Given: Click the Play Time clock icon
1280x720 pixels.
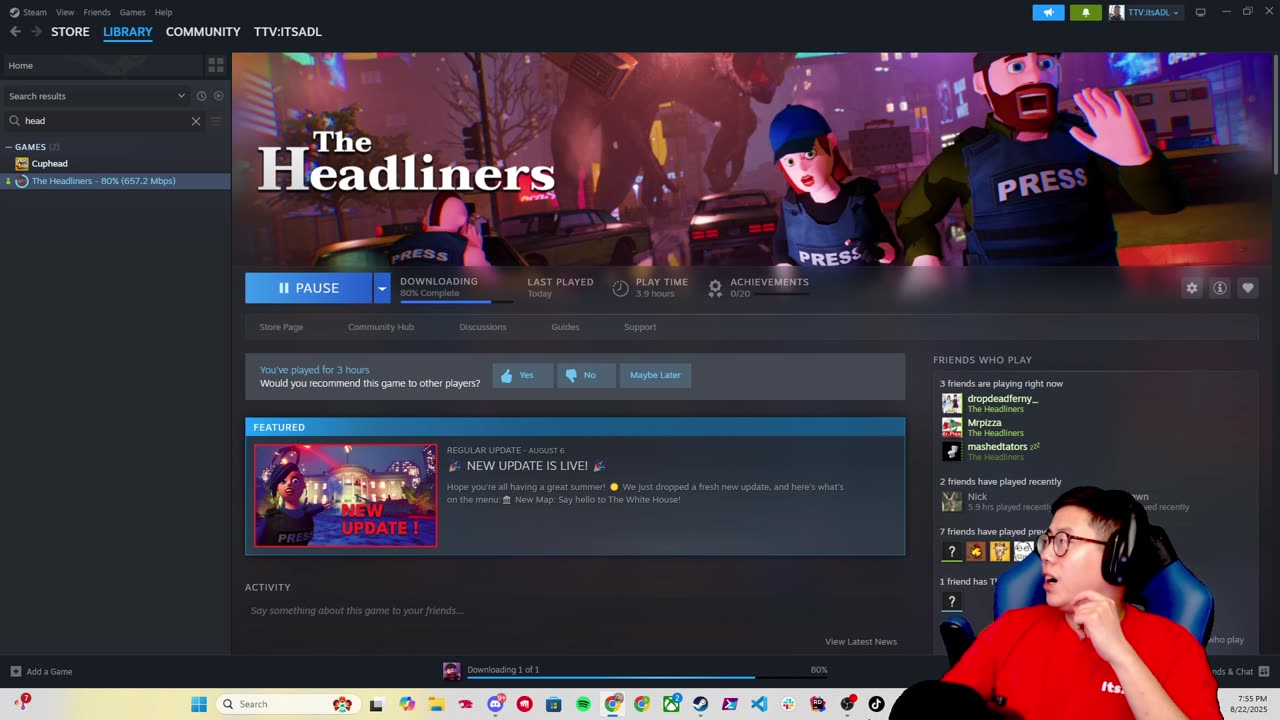Looking at the screenshot, I should 620,288.
